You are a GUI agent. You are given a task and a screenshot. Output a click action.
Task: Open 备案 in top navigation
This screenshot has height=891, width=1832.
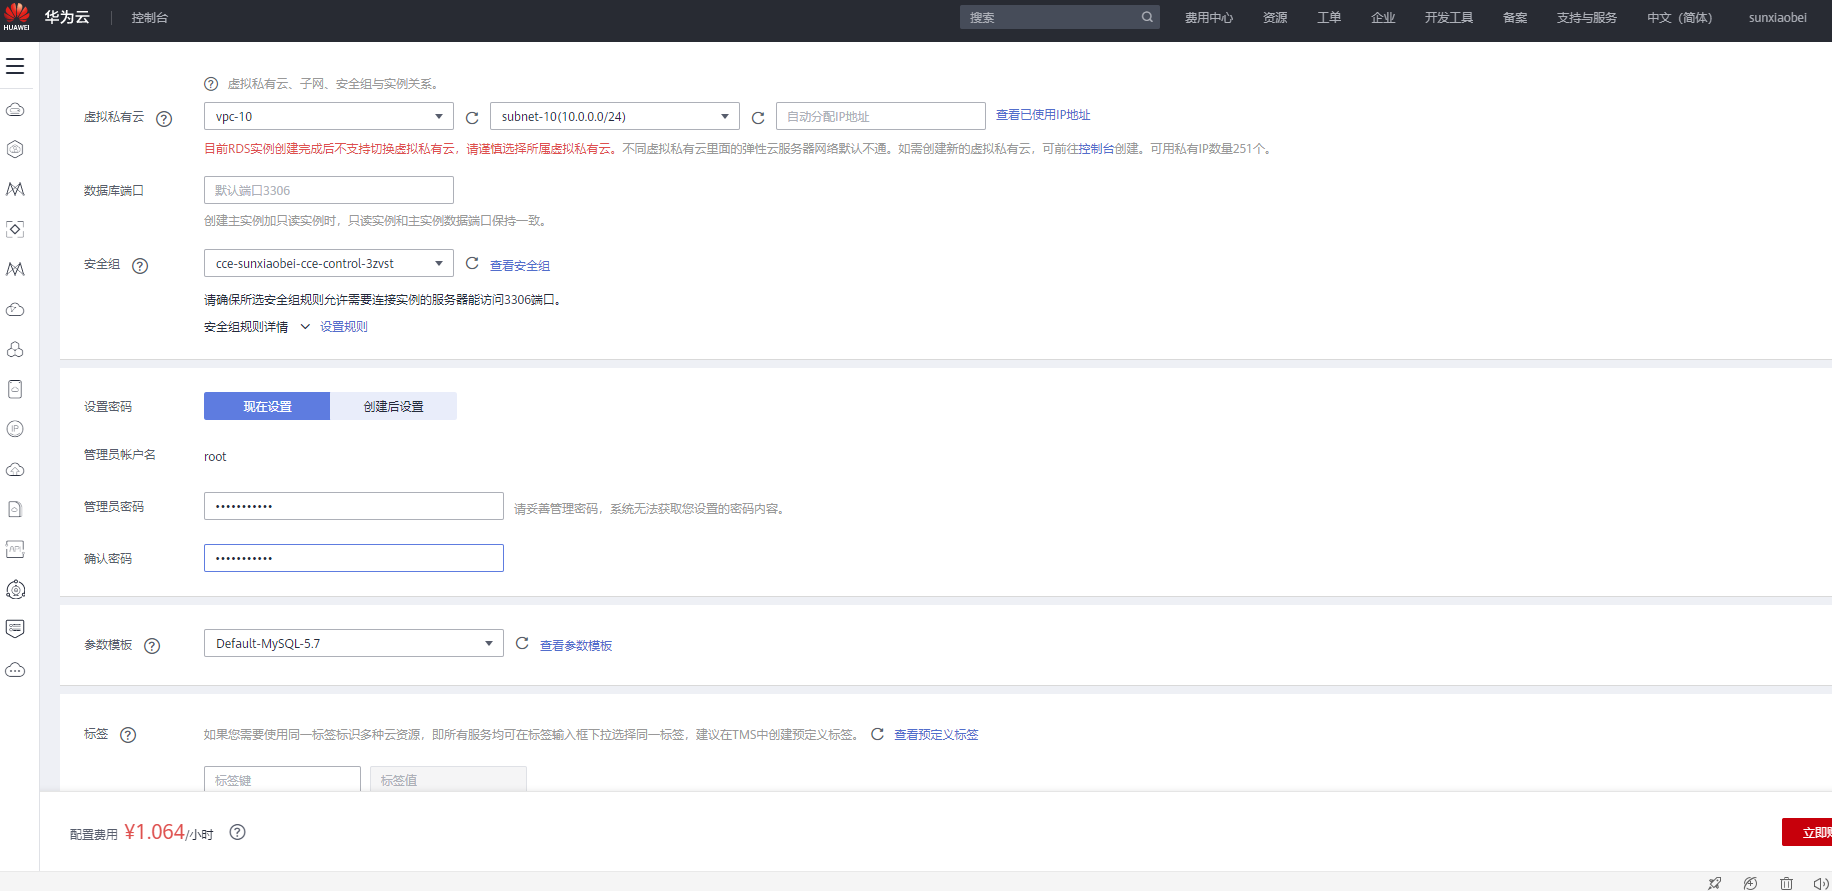[1515, 18]
